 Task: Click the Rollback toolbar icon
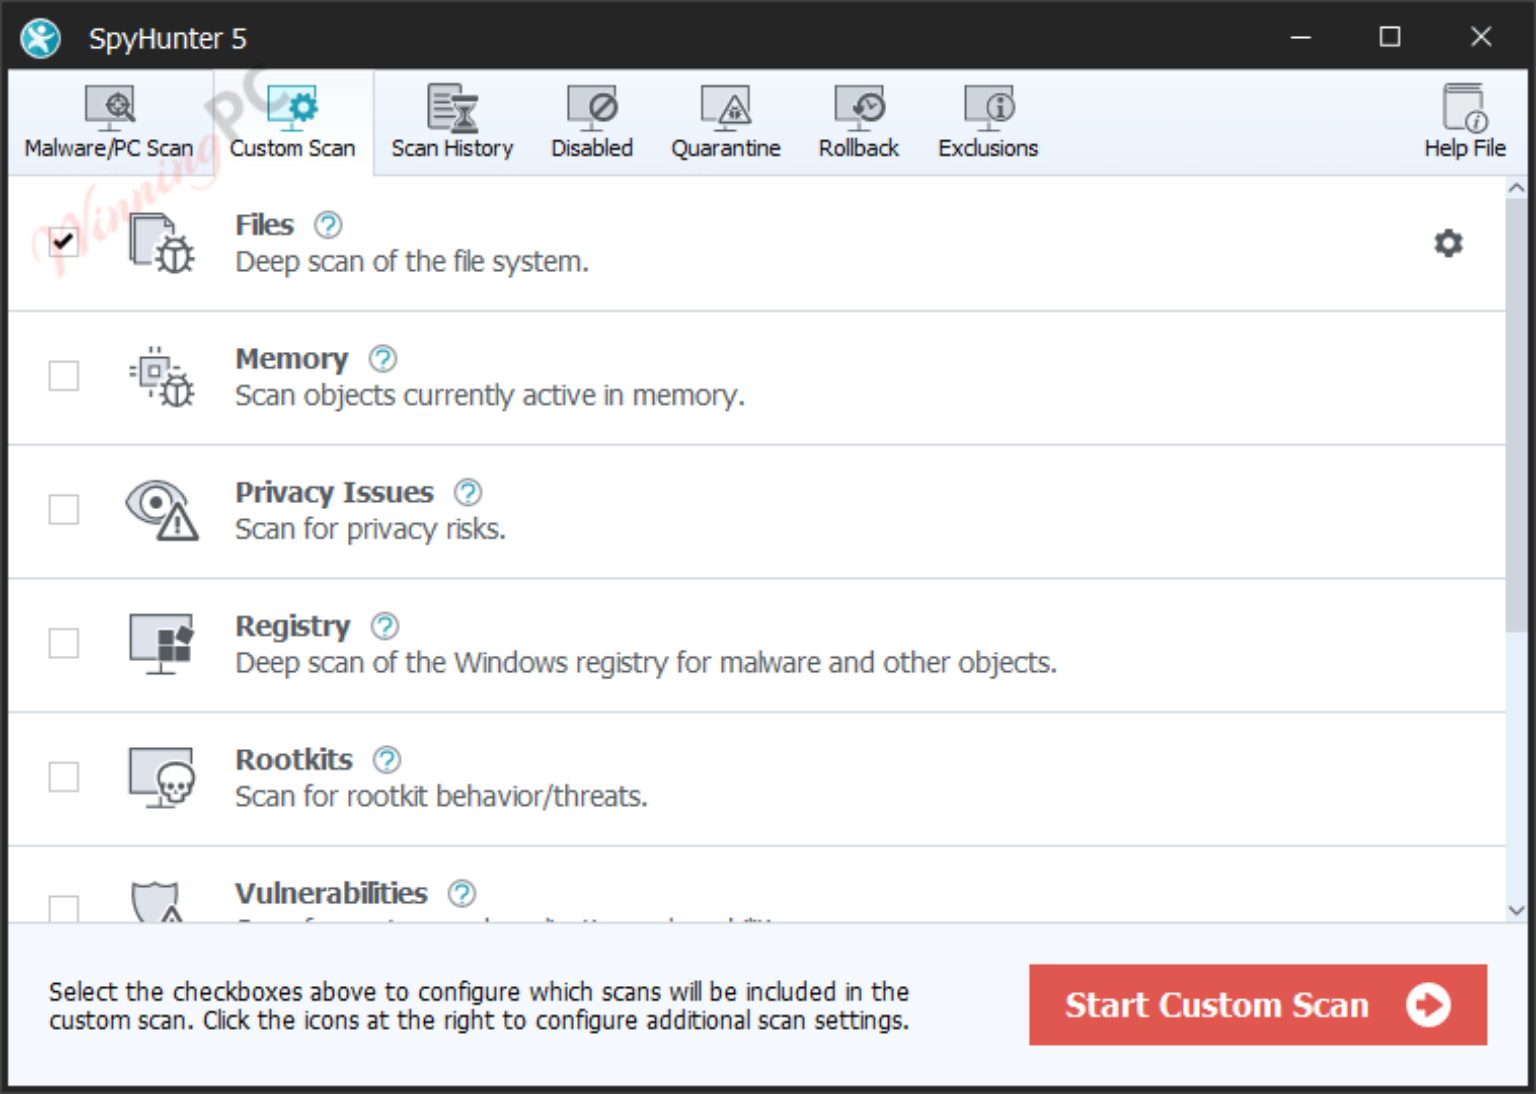pyautogui.click(x=858, y=120)
